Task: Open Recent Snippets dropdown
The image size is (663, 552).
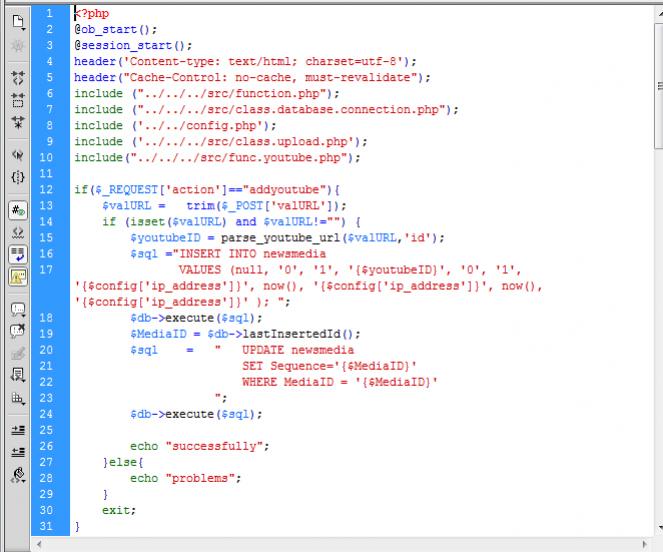Action: pyautogui.click(x=18, y=375)
